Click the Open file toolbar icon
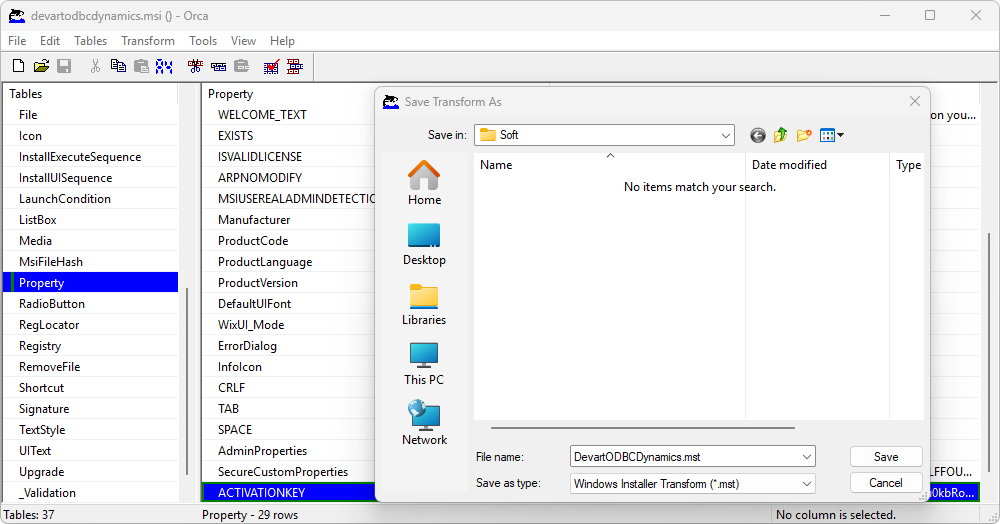The image size is (1000, 524). click(x=41, y=66)
